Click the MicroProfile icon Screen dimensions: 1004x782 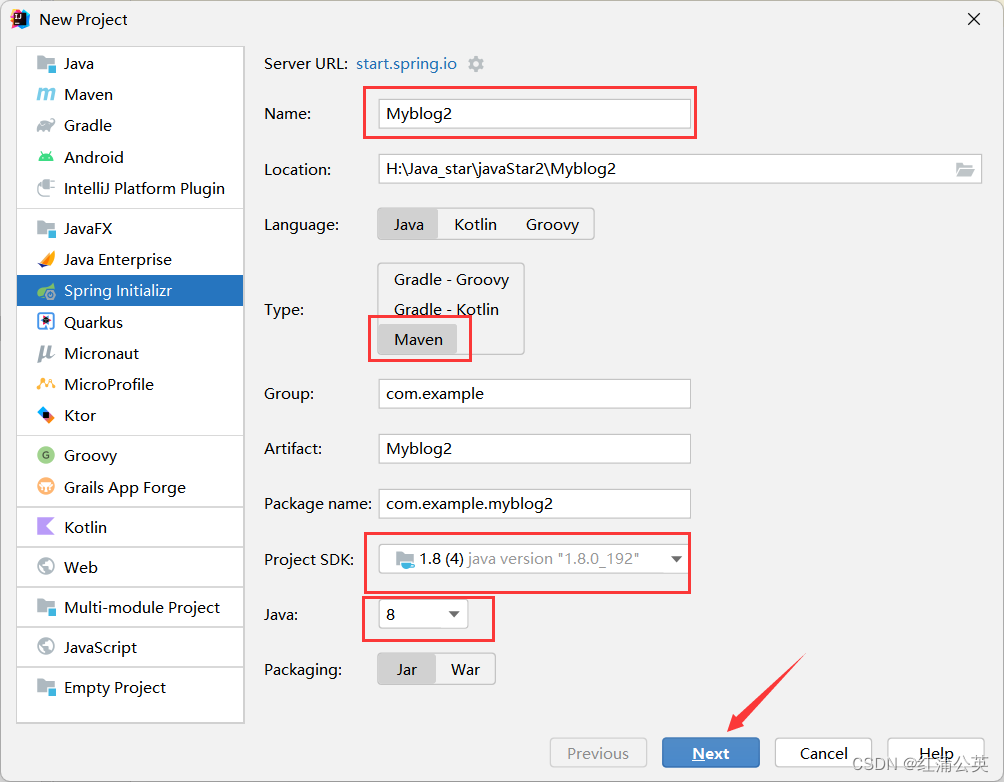point(46,384)
